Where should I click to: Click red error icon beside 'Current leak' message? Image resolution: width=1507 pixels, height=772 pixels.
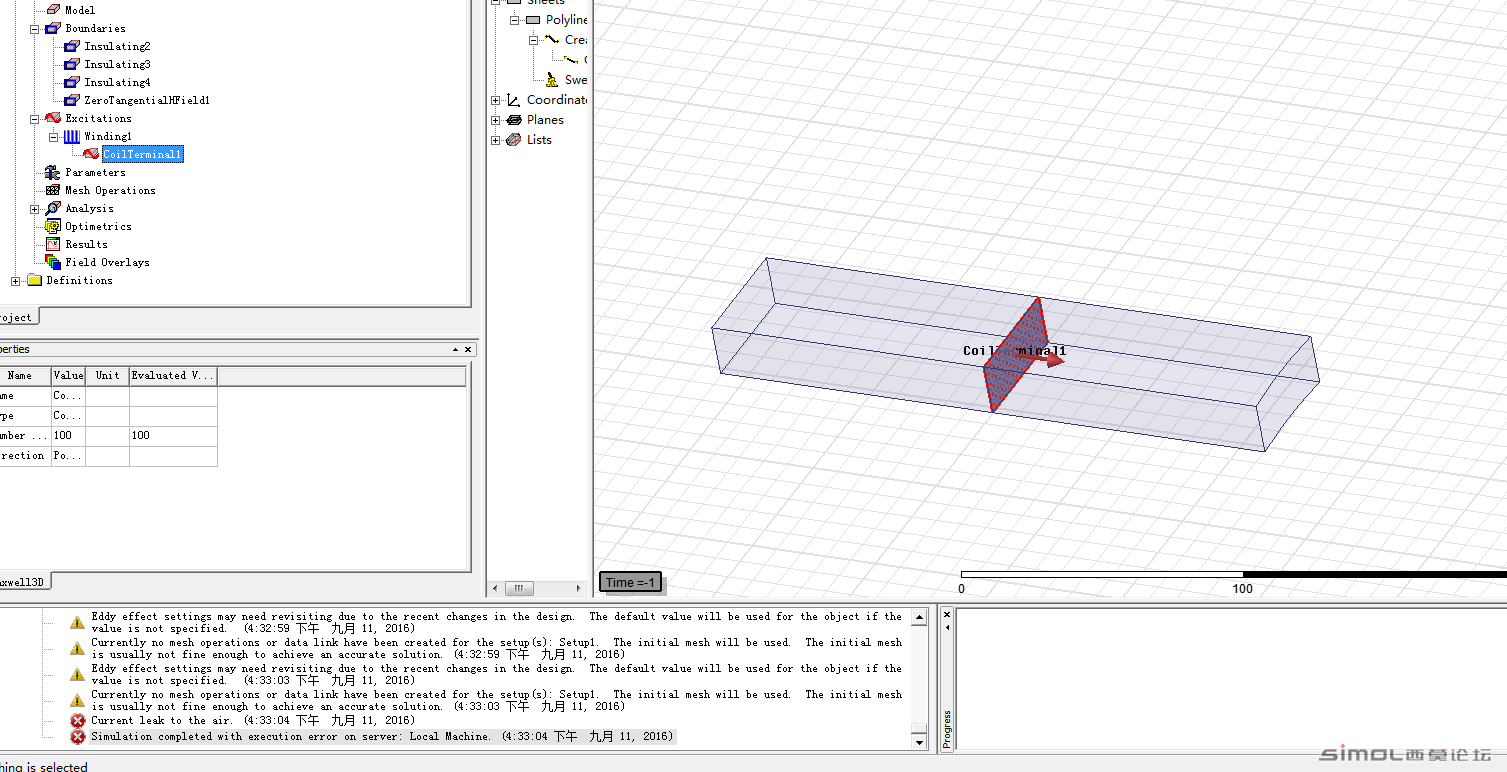(x=78, y=721)
